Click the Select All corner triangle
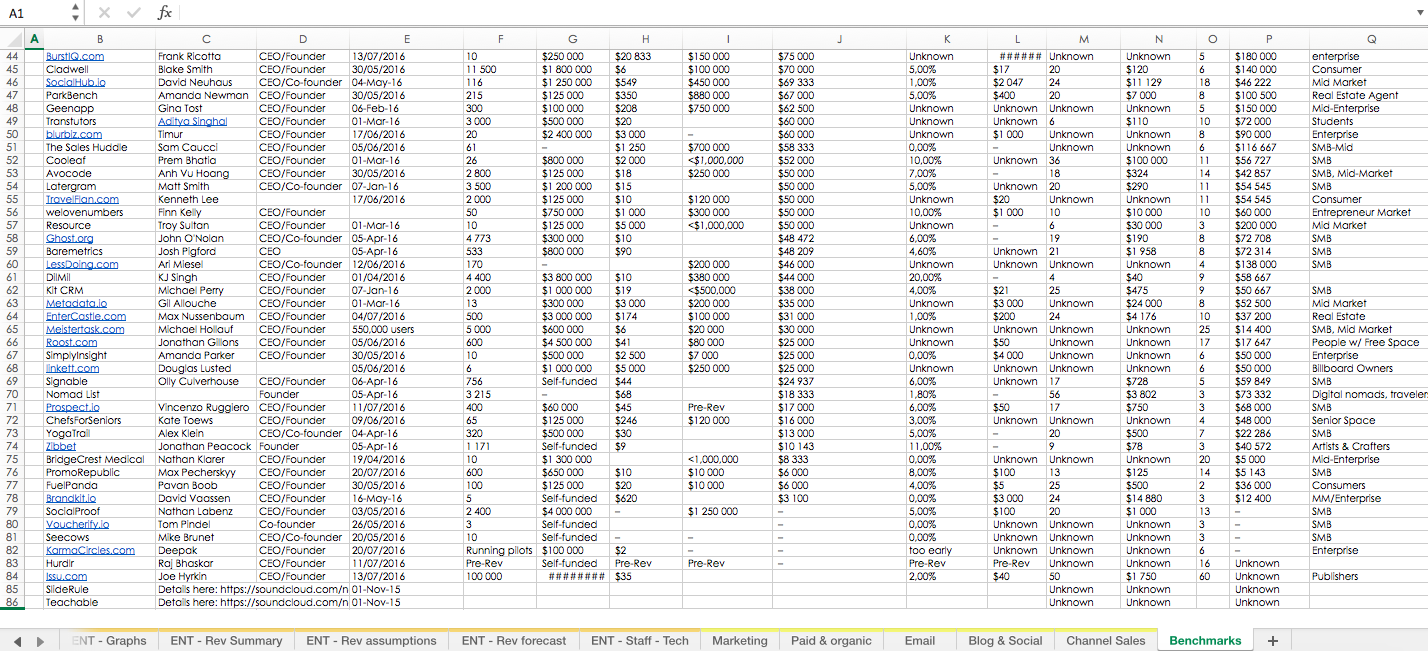1428x651 pixels. point(13,39)
